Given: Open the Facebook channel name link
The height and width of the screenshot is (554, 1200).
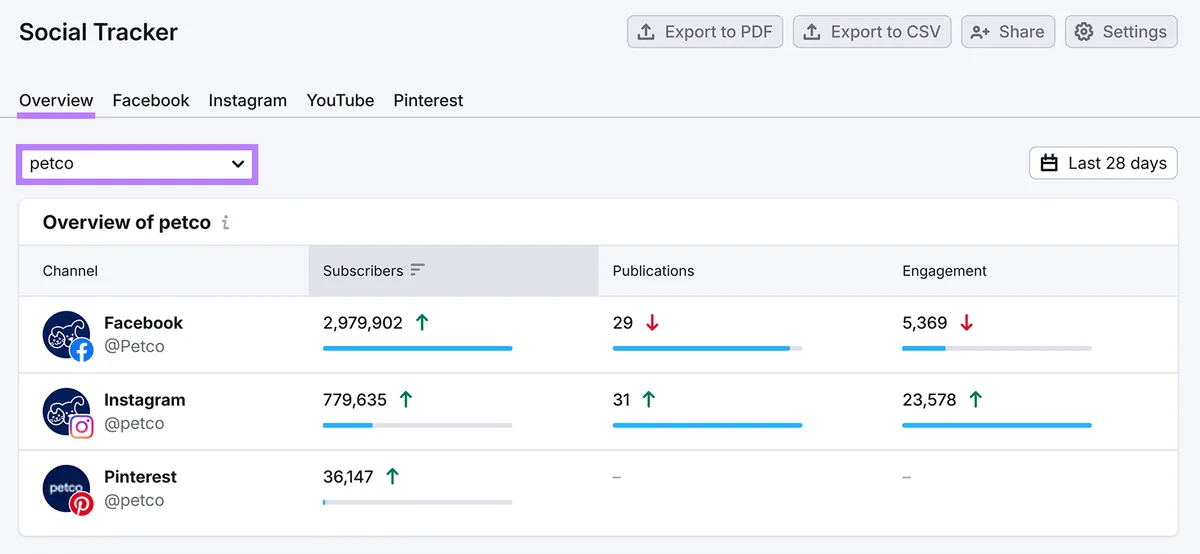Looking at the screenshot, I should [x=143, y=323].
